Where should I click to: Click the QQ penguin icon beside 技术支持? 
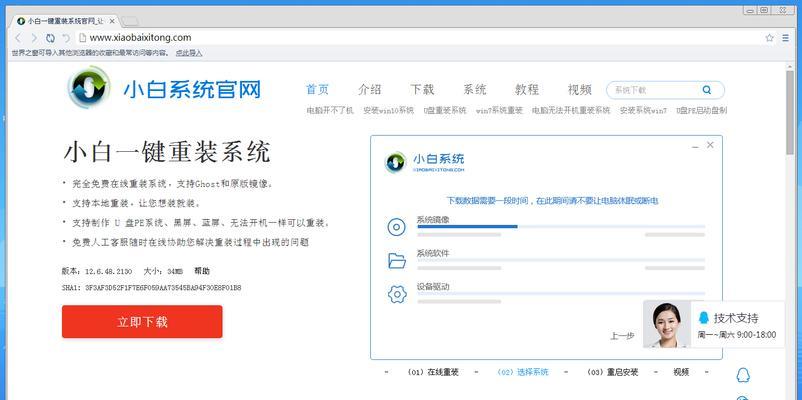click(x=704, y=318)
